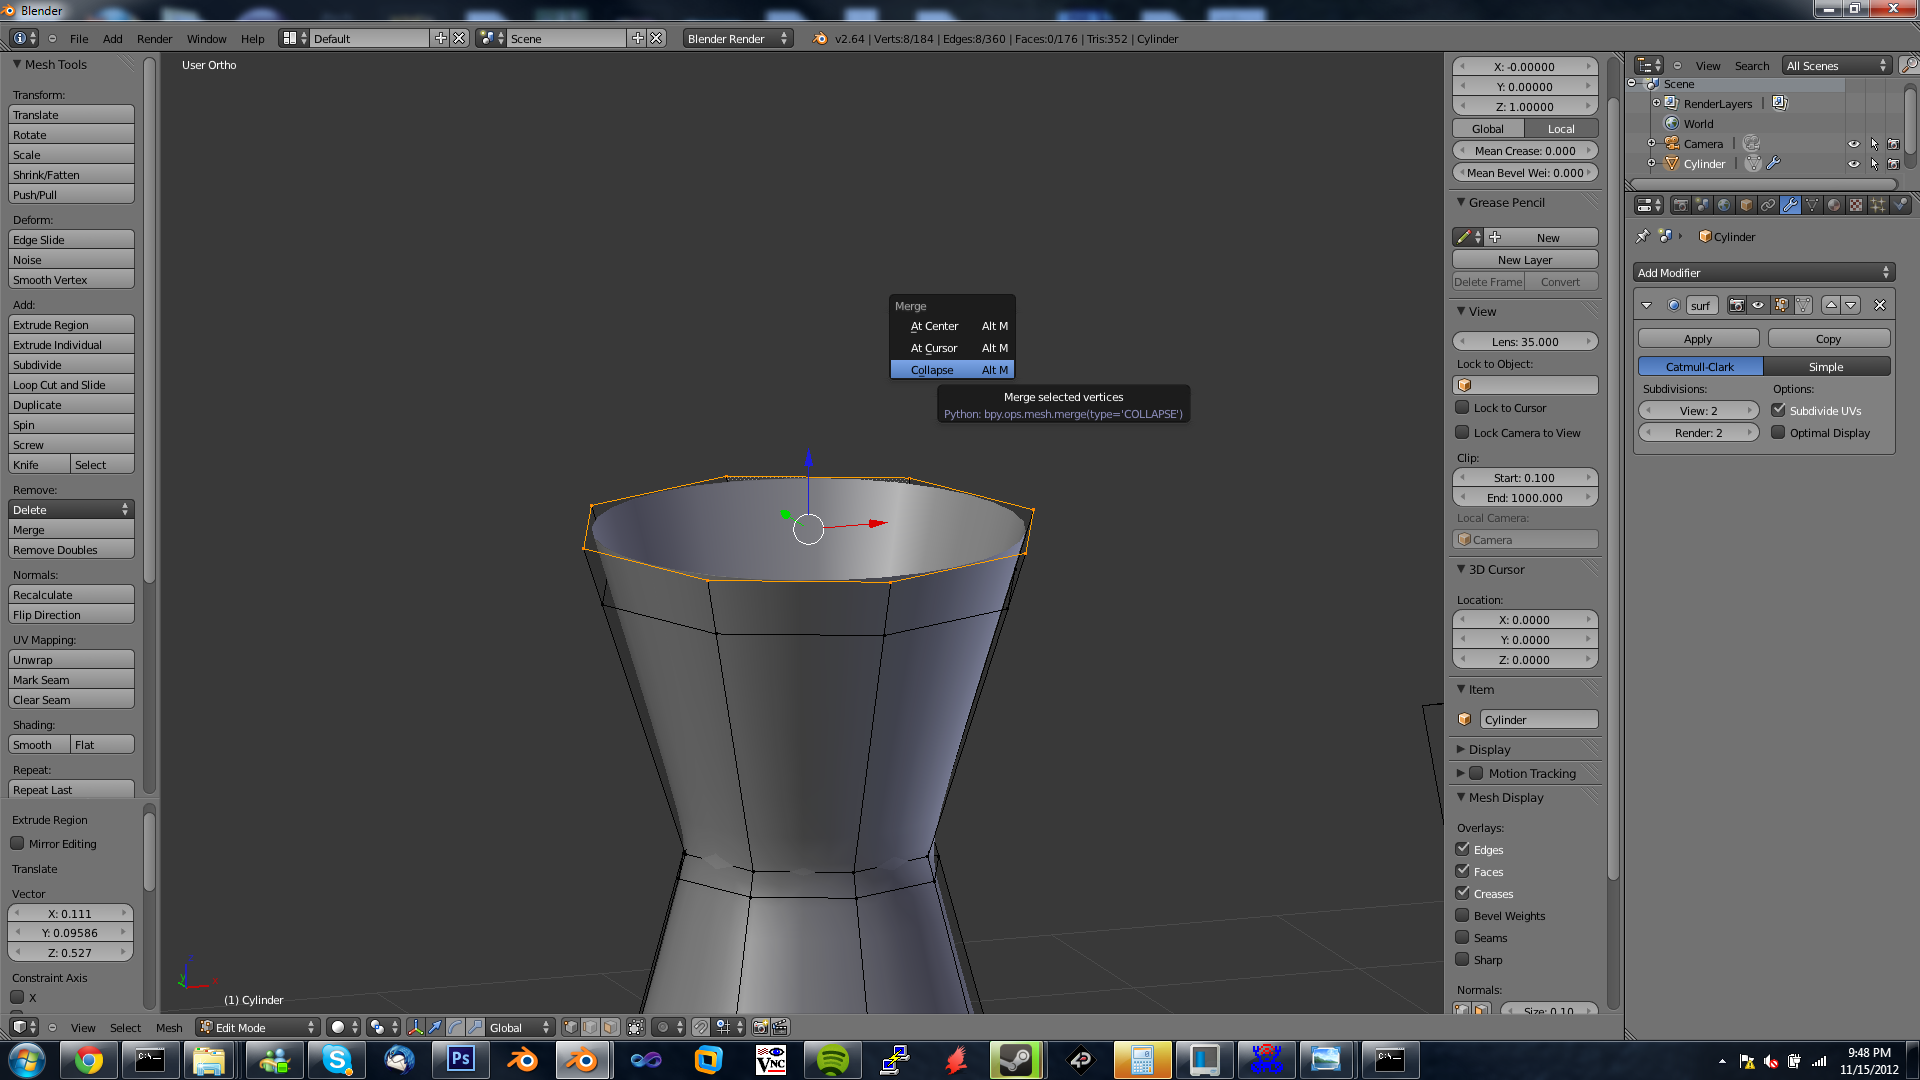Image resolution: width=1920 pixels, height=1080 pixels.
Task: Open the Edit Mode selector dropdown
Action: click(258, 1027)
